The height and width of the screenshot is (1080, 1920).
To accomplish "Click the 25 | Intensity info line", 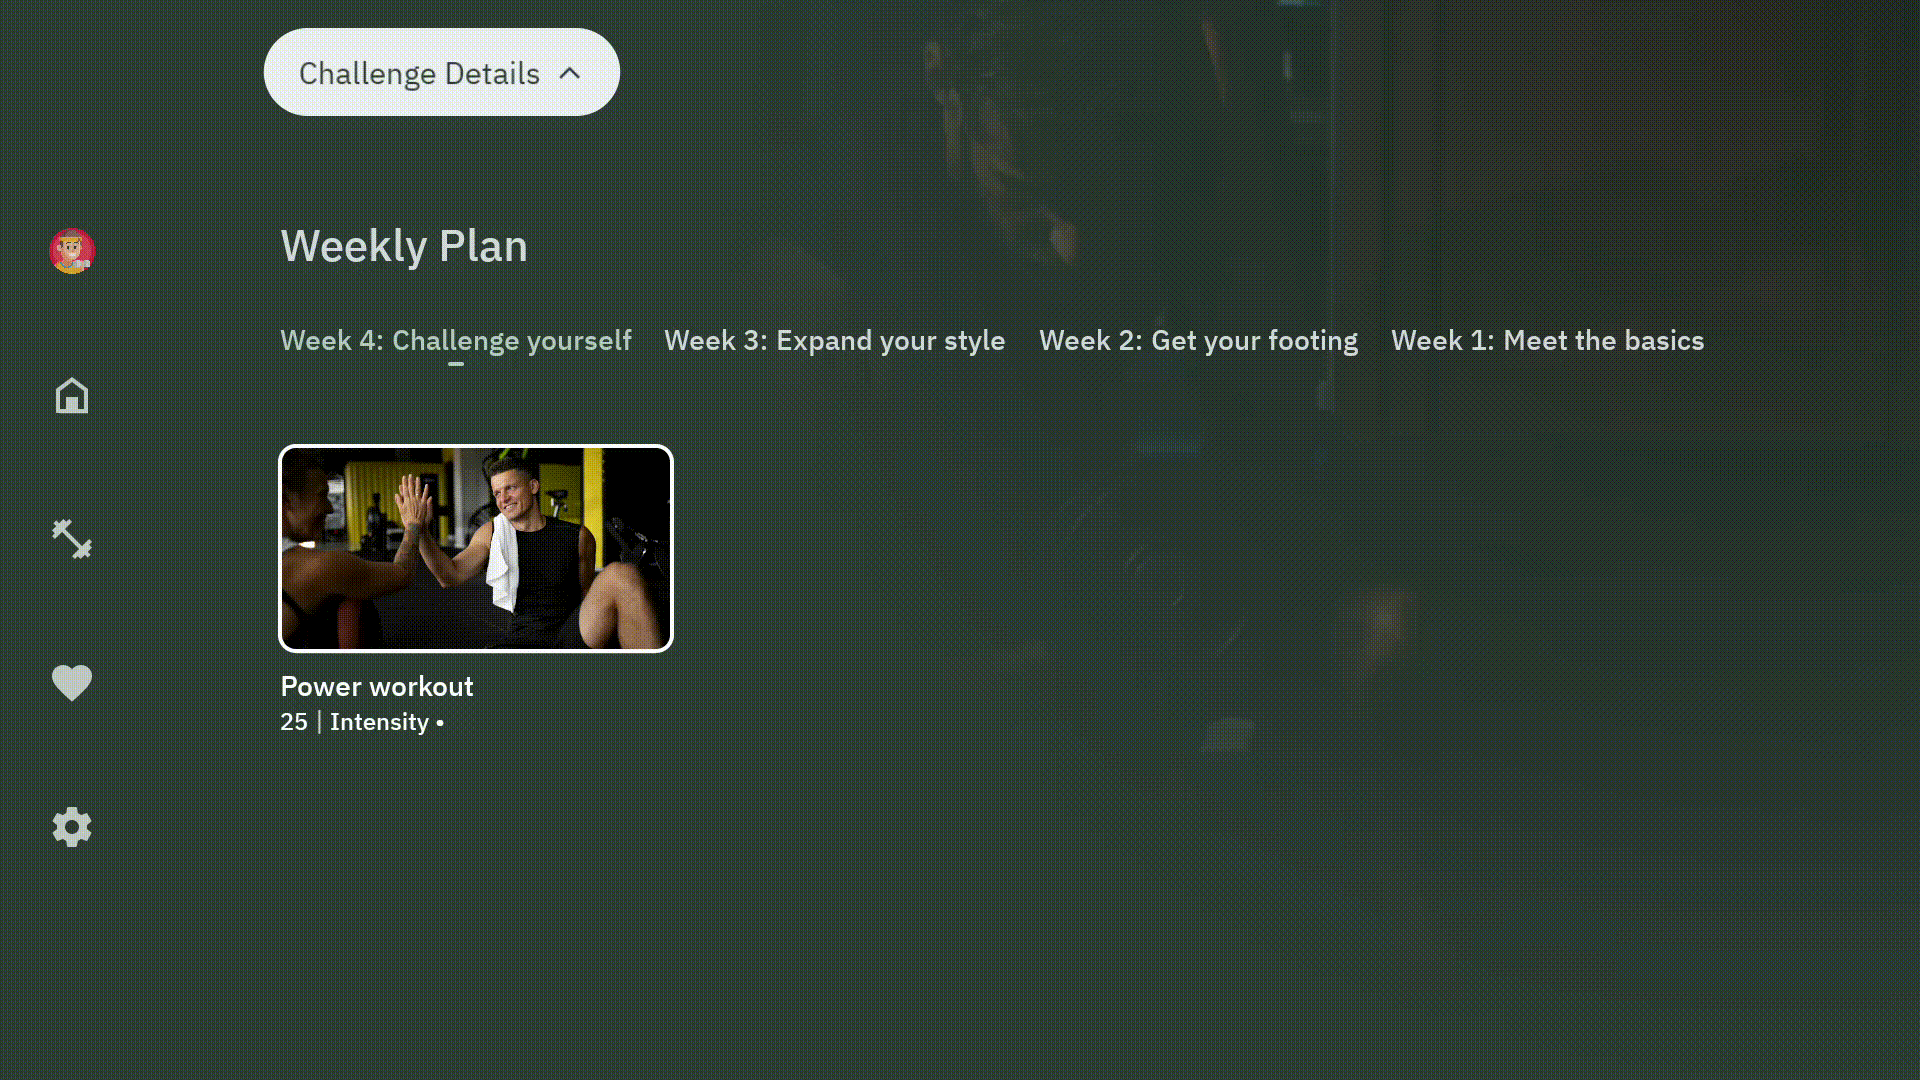I will pos(361,722).
